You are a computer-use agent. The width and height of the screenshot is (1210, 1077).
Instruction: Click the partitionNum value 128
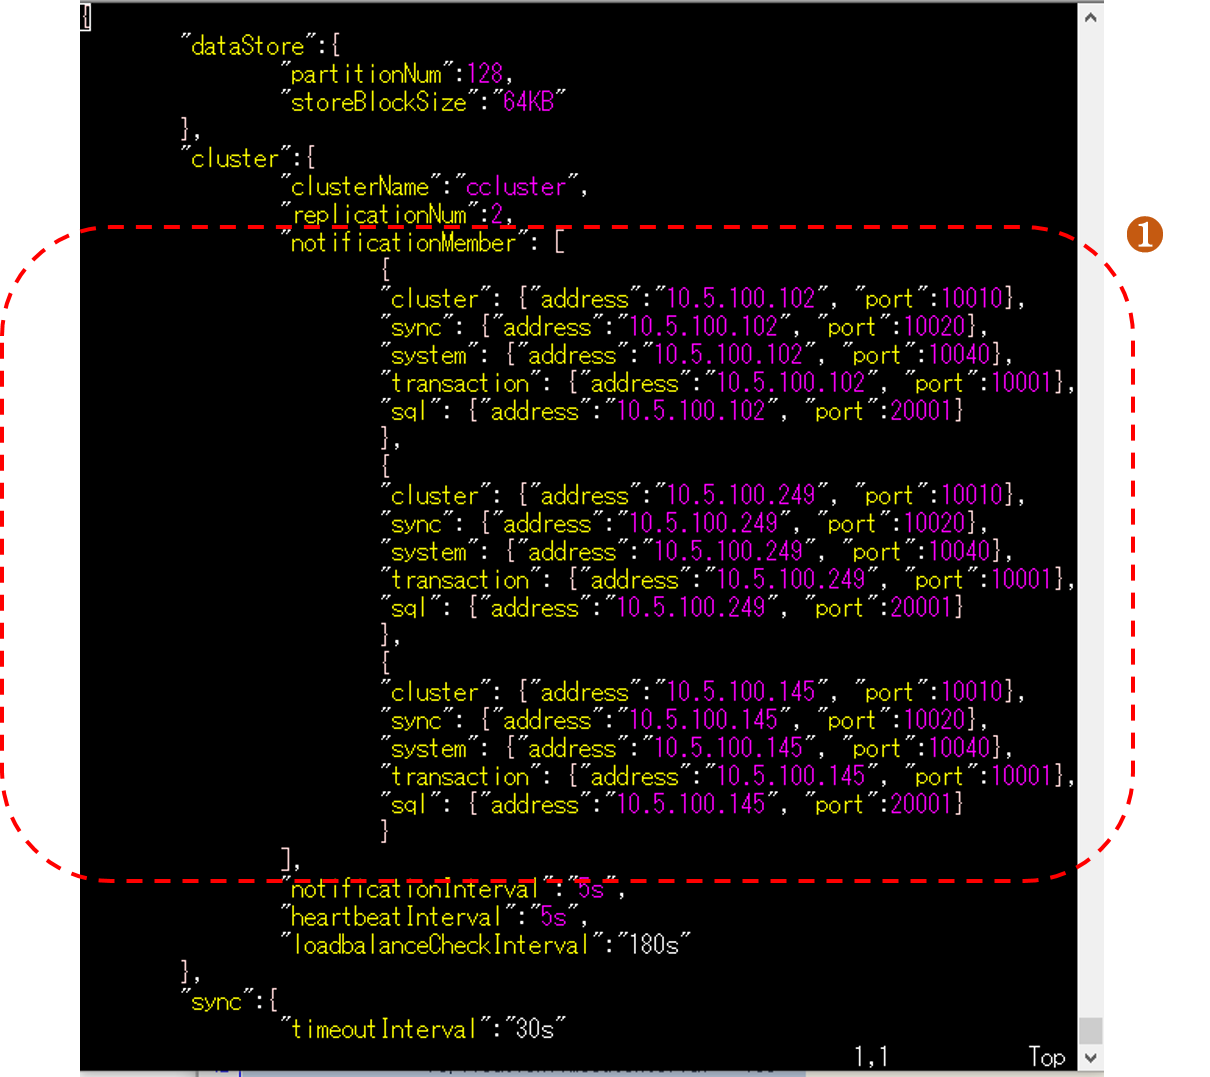pos(485,74)
